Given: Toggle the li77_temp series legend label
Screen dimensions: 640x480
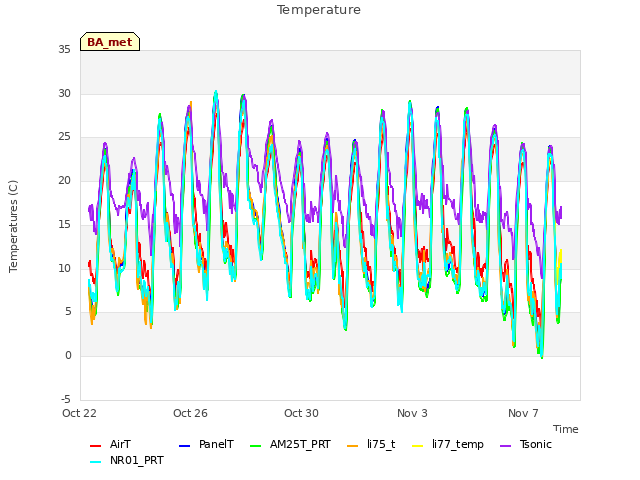Looking at the screenshot, I should point(458,444).
